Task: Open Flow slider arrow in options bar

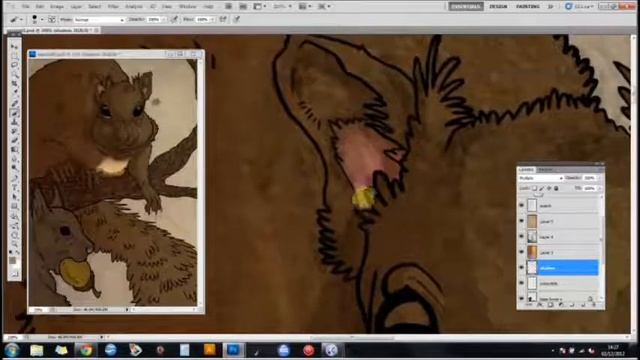Action: (213, 20)
